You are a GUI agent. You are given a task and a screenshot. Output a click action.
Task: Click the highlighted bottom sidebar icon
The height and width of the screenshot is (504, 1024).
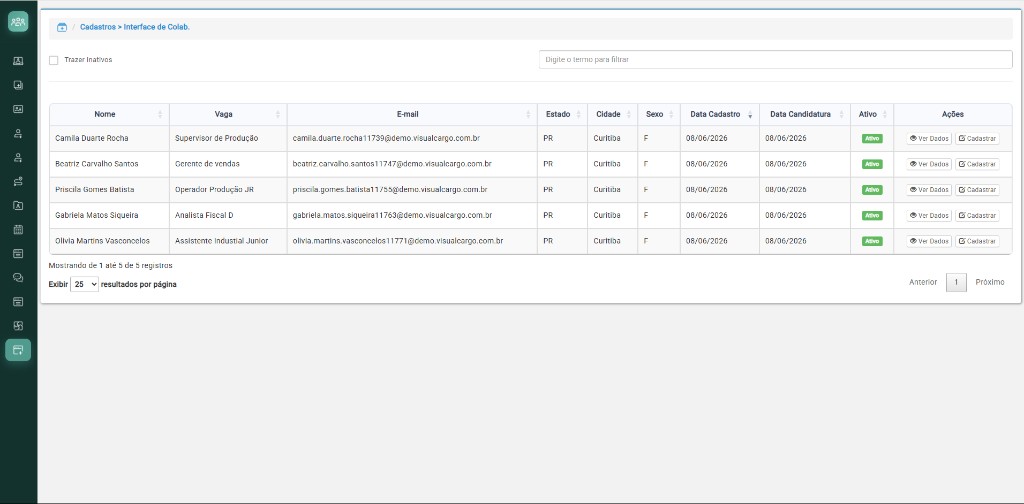click(18, 350)
